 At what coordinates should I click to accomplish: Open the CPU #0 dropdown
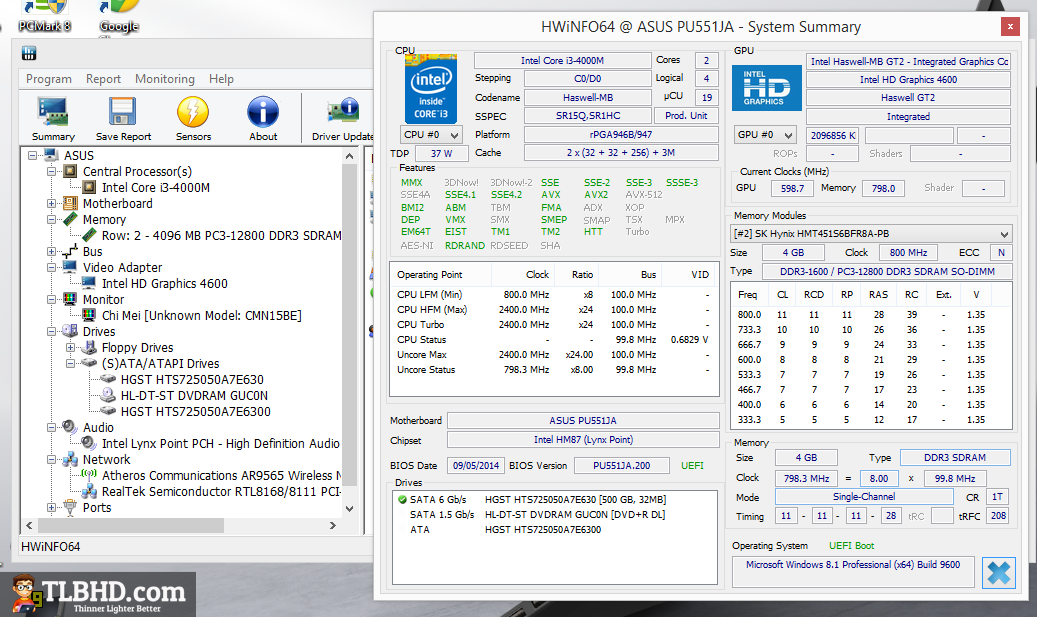click(x=431, y=134)
